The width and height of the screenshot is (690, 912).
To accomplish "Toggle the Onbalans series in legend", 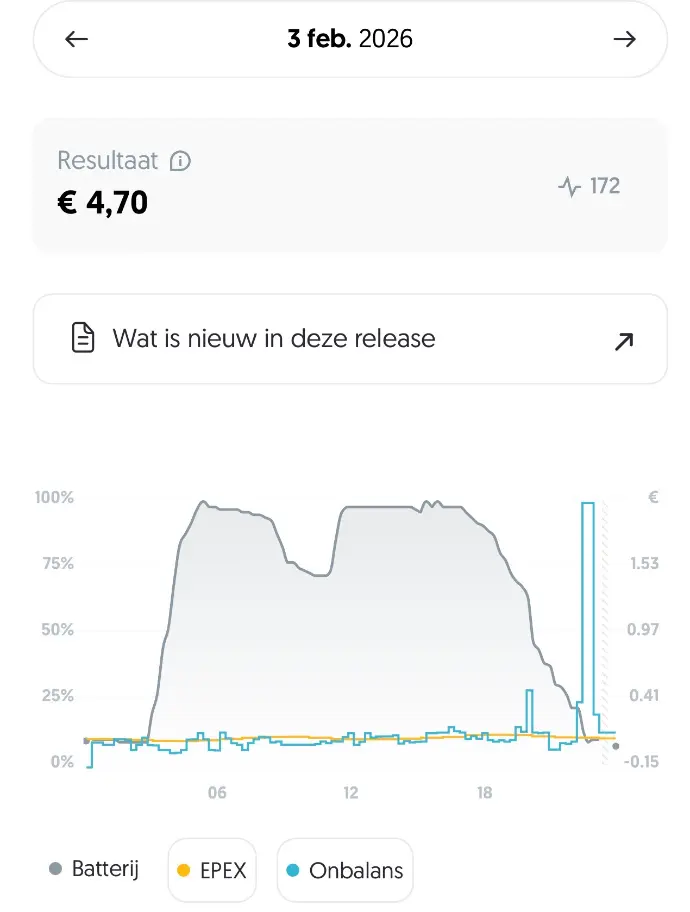I will point(344,870).
